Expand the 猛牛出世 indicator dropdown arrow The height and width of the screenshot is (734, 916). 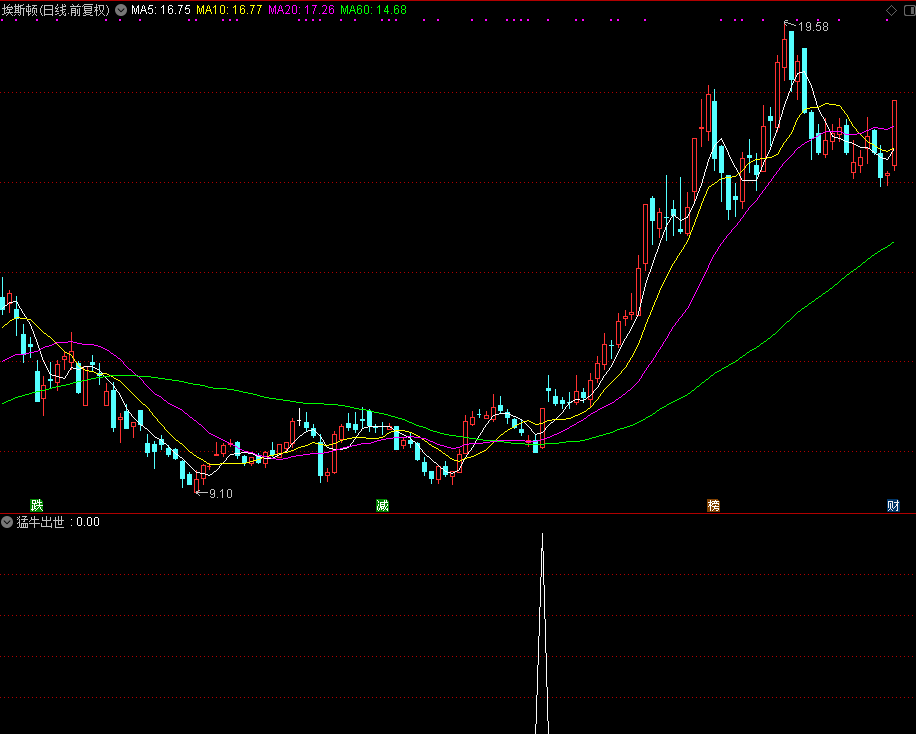7,522
